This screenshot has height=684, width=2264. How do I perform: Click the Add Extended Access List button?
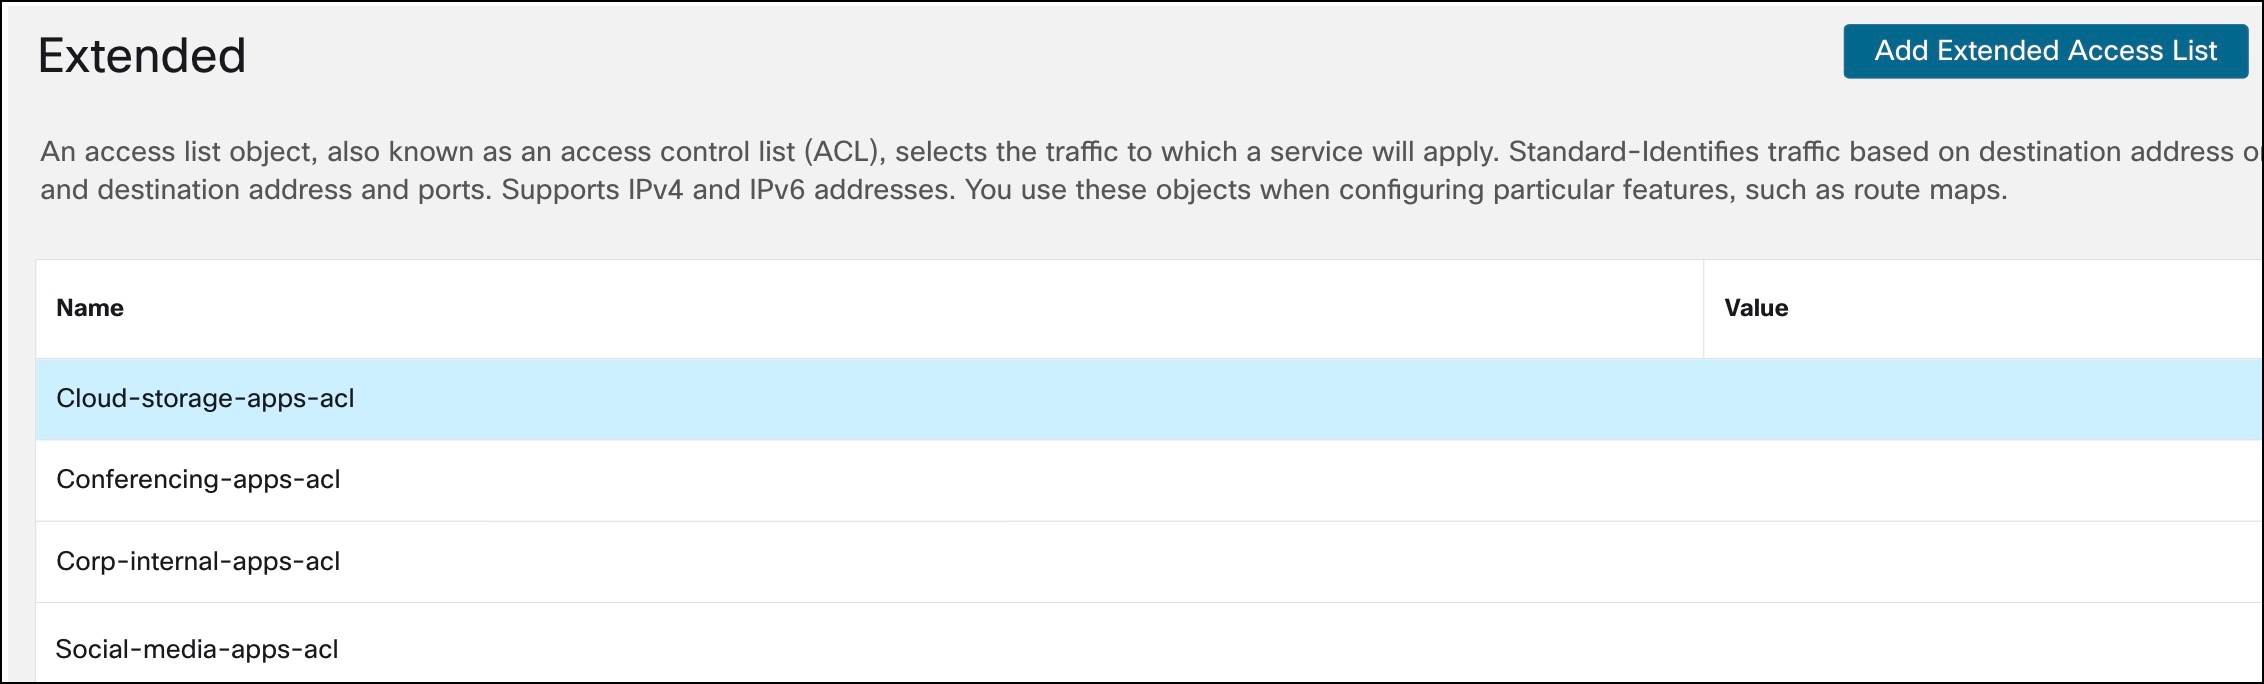[x=2043, y=51]
